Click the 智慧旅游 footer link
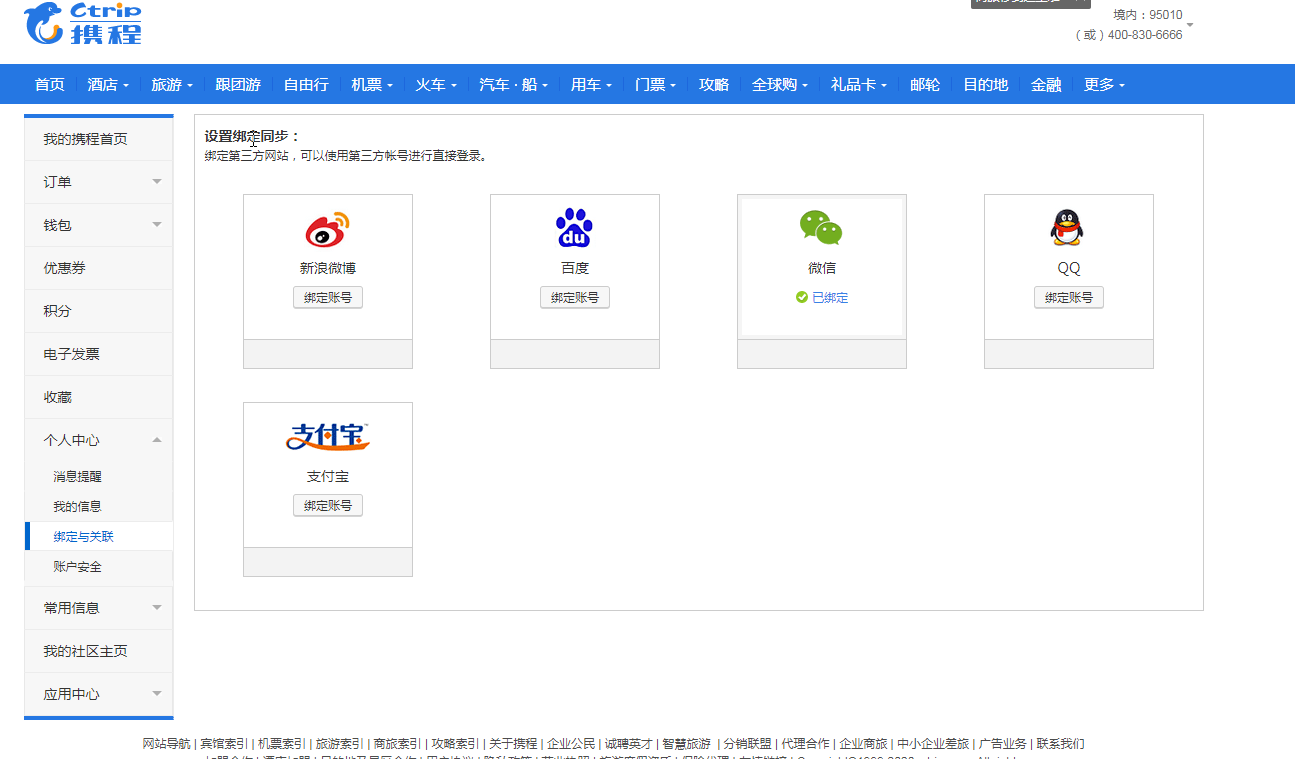The width and height of the screenshot is (1295, 759). click(686, 744)
